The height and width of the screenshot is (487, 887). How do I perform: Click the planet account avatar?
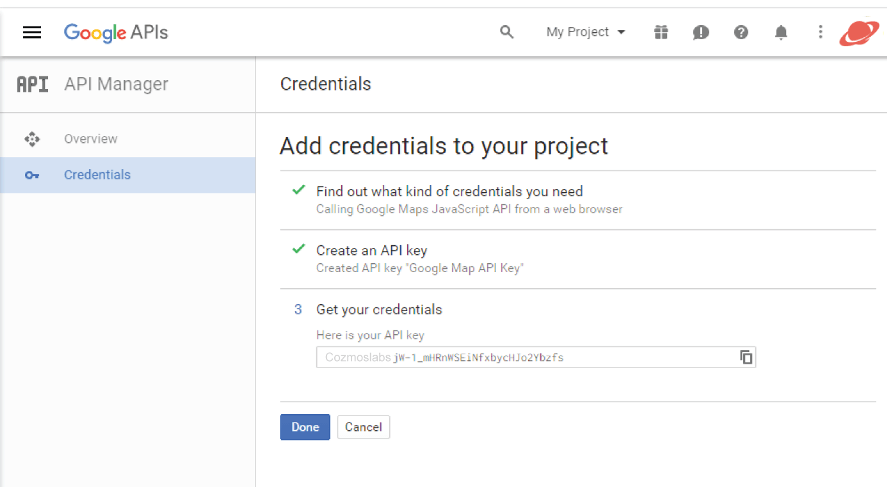(859, 32)
